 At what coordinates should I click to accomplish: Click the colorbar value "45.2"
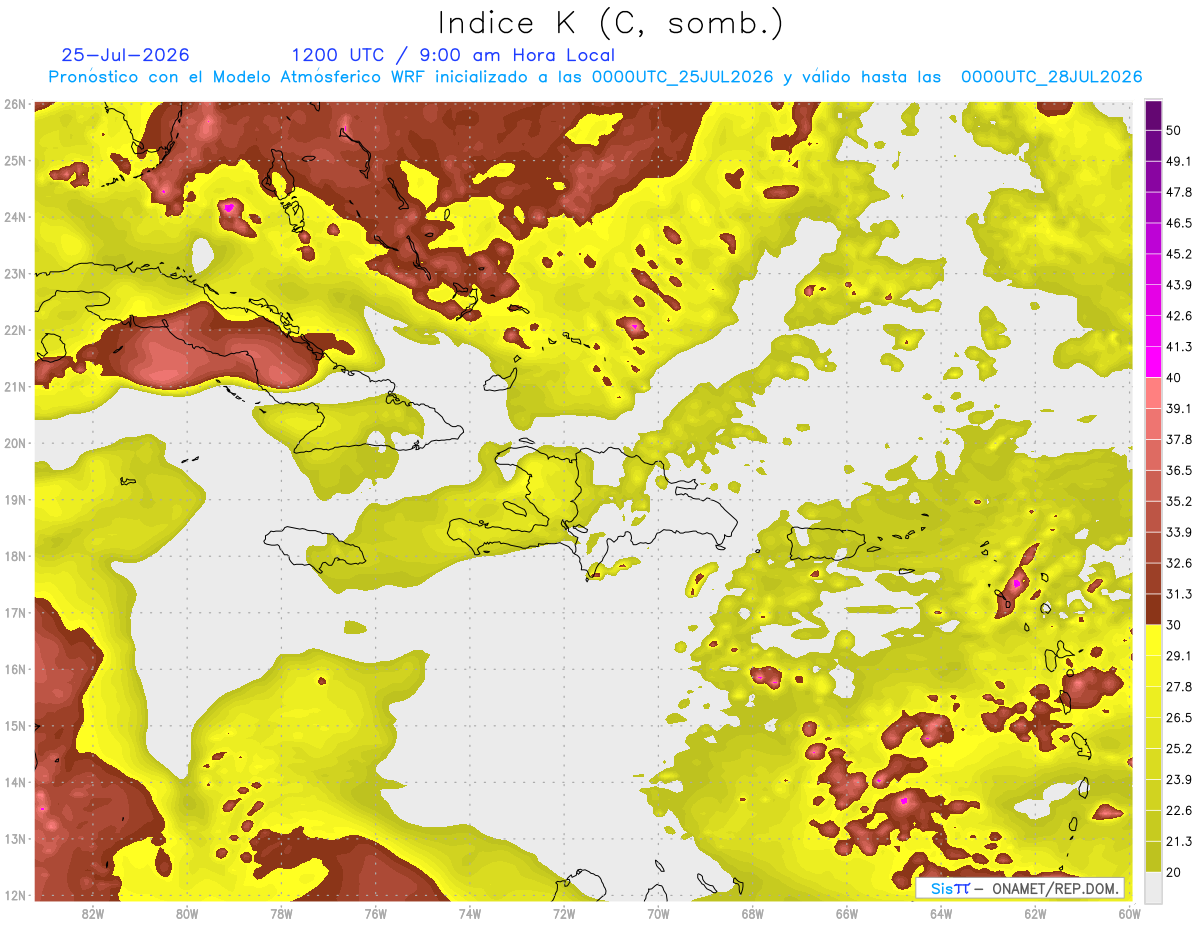[x=1179, y=254]
